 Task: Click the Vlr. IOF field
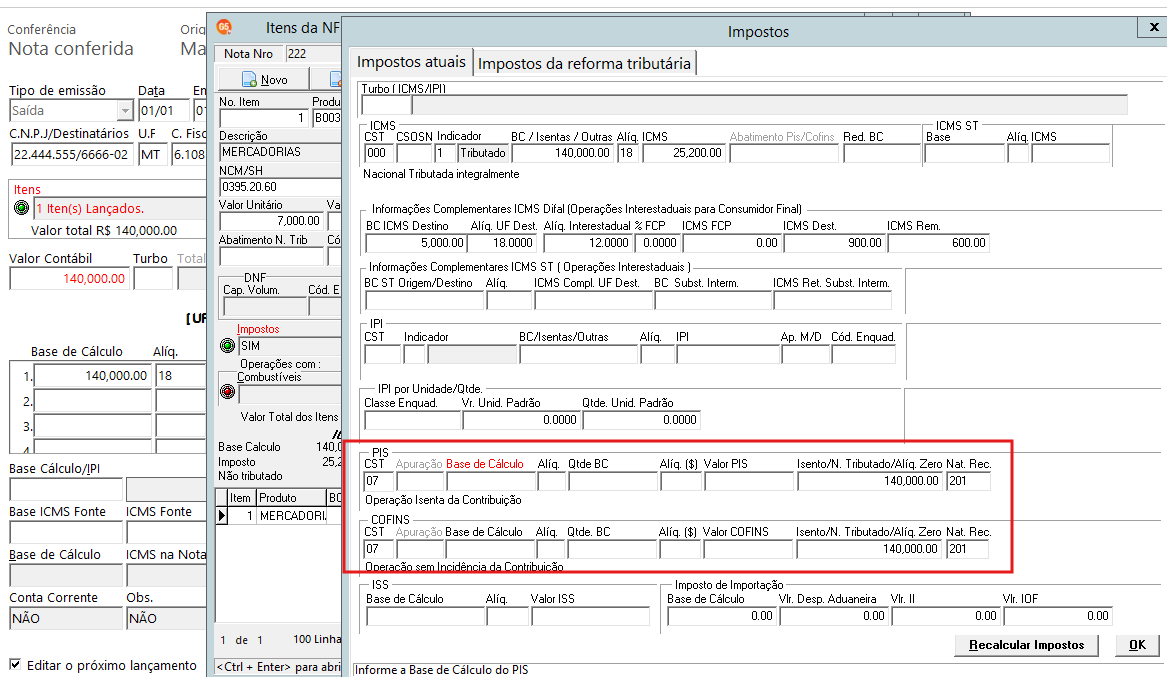[x=1057, y=616]
